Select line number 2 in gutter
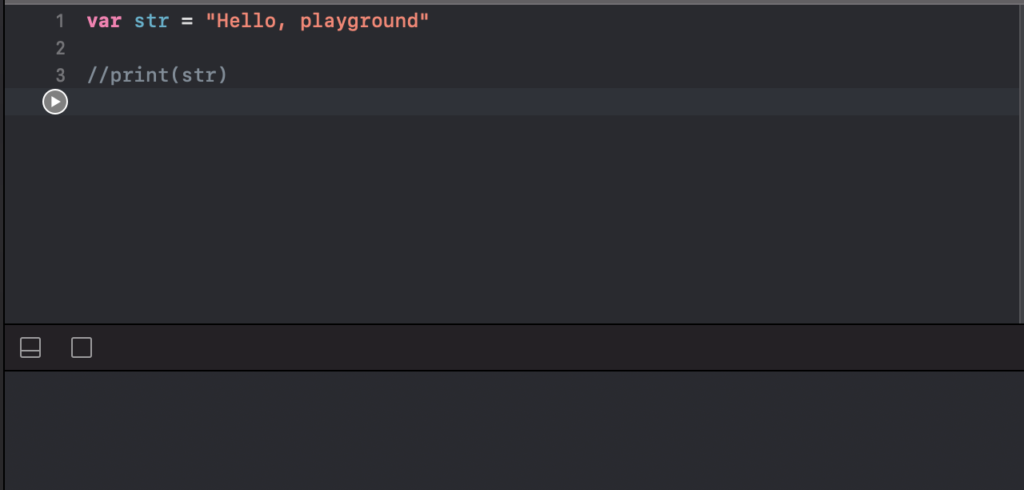 point(60,48)
